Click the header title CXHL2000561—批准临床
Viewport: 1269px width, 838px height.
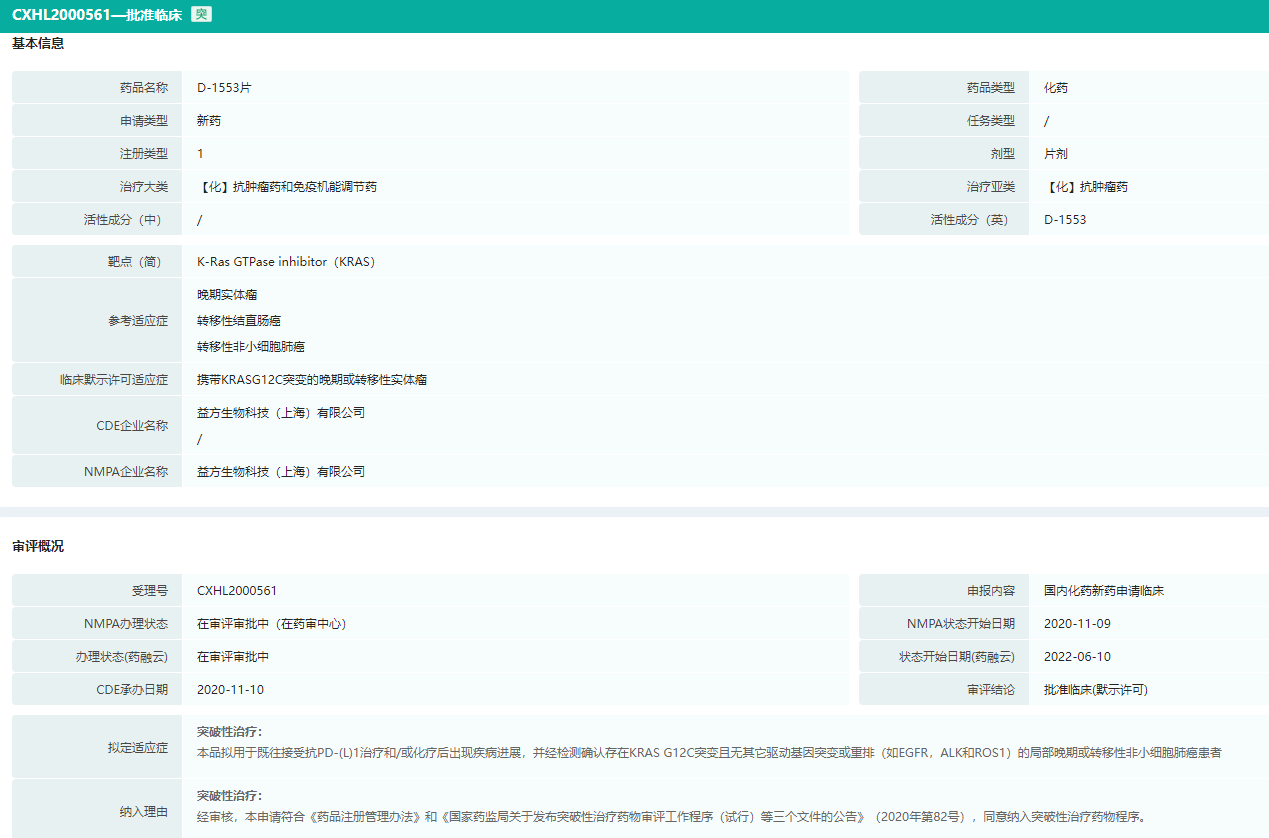click(x=97, y=15)
